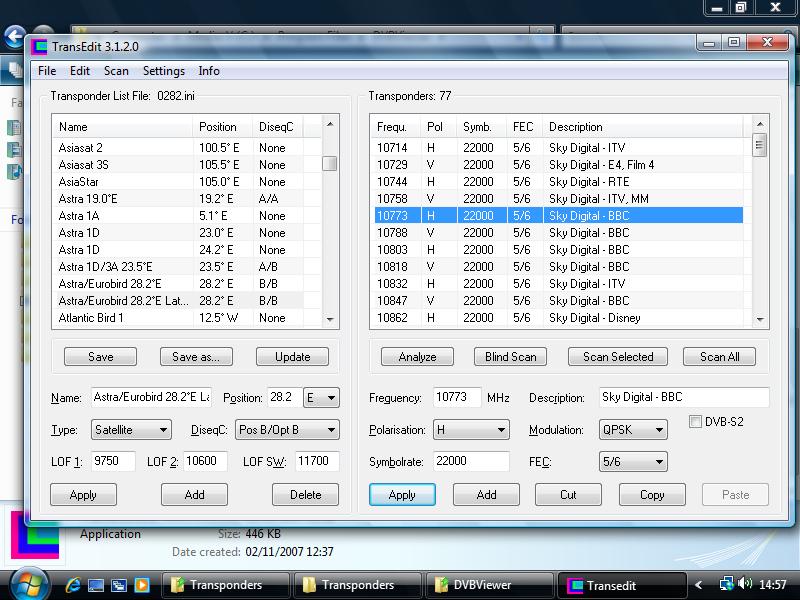This screenshot has width=800, height=600.
Task: Click the transponder list scrollbar thumb
Action: (759, 146)
